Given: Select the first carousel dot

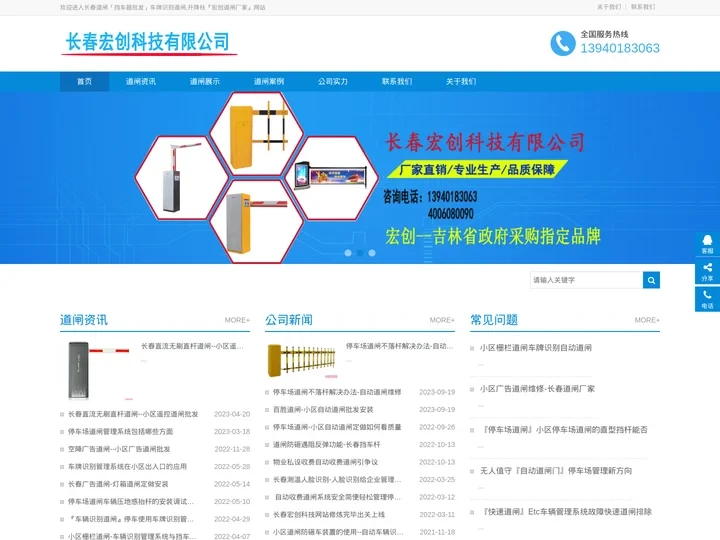Looking at the screenshot, I should click(348, 253).
